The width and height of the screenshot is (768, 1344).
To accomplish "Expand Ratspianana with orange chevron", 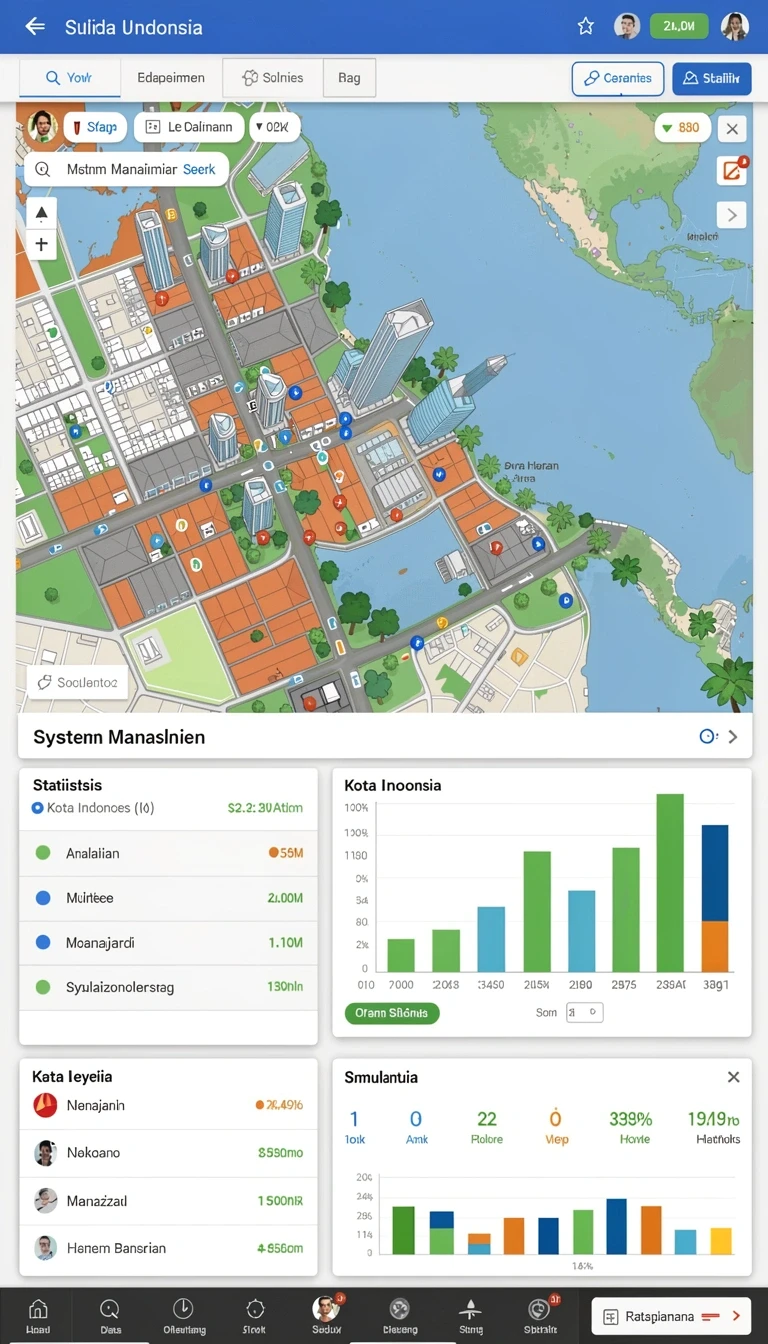I will [x=735, y=1316].
